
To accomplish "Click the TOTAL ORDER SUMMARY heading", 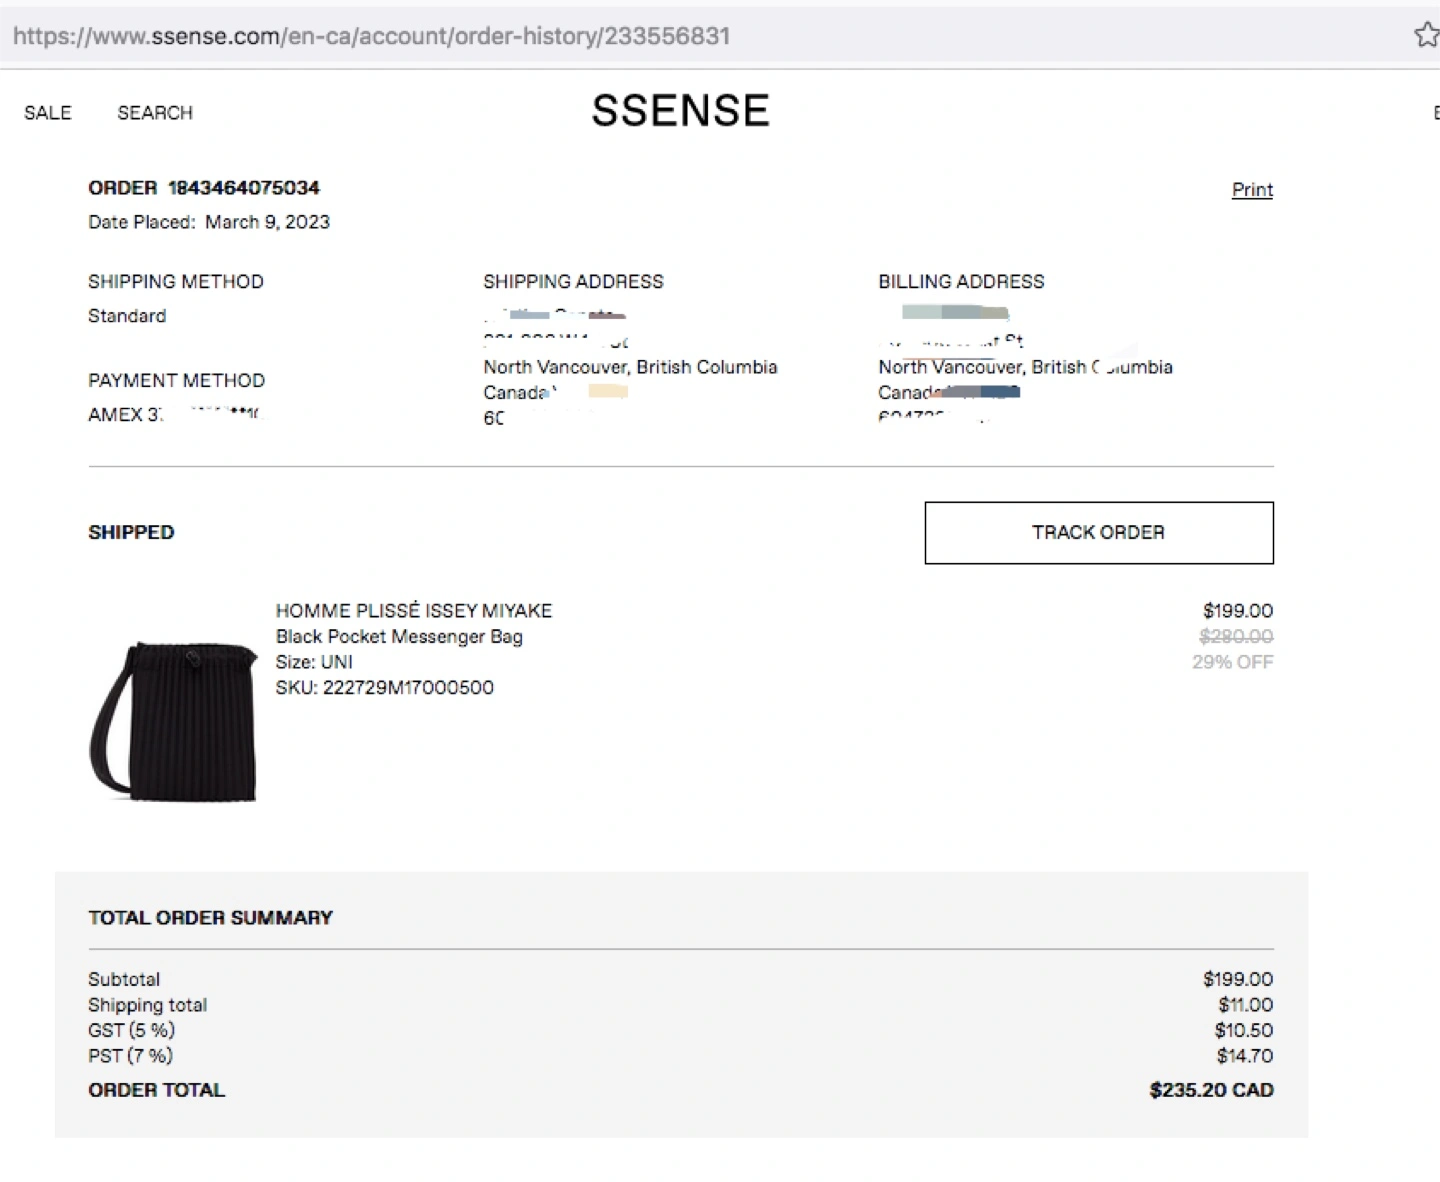I will tap(210, 918).
